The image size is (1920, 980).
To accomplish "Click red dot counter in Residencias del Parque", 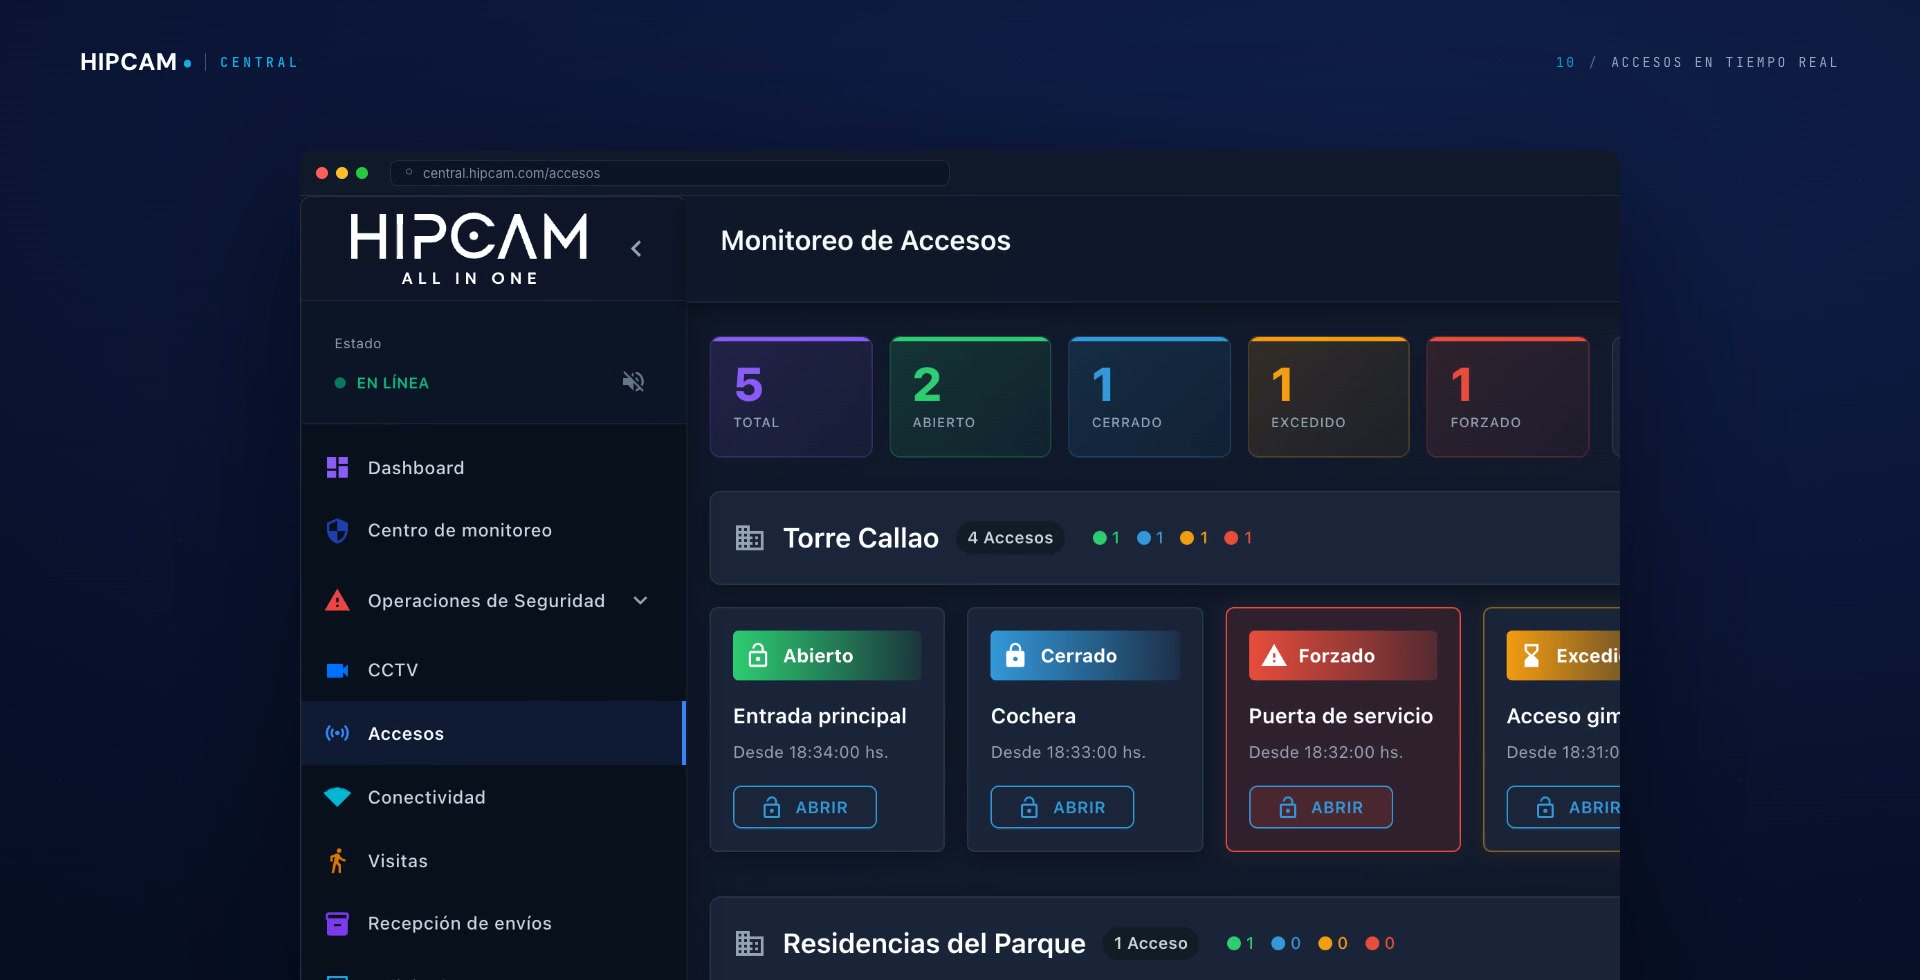I will [1380, 943].
